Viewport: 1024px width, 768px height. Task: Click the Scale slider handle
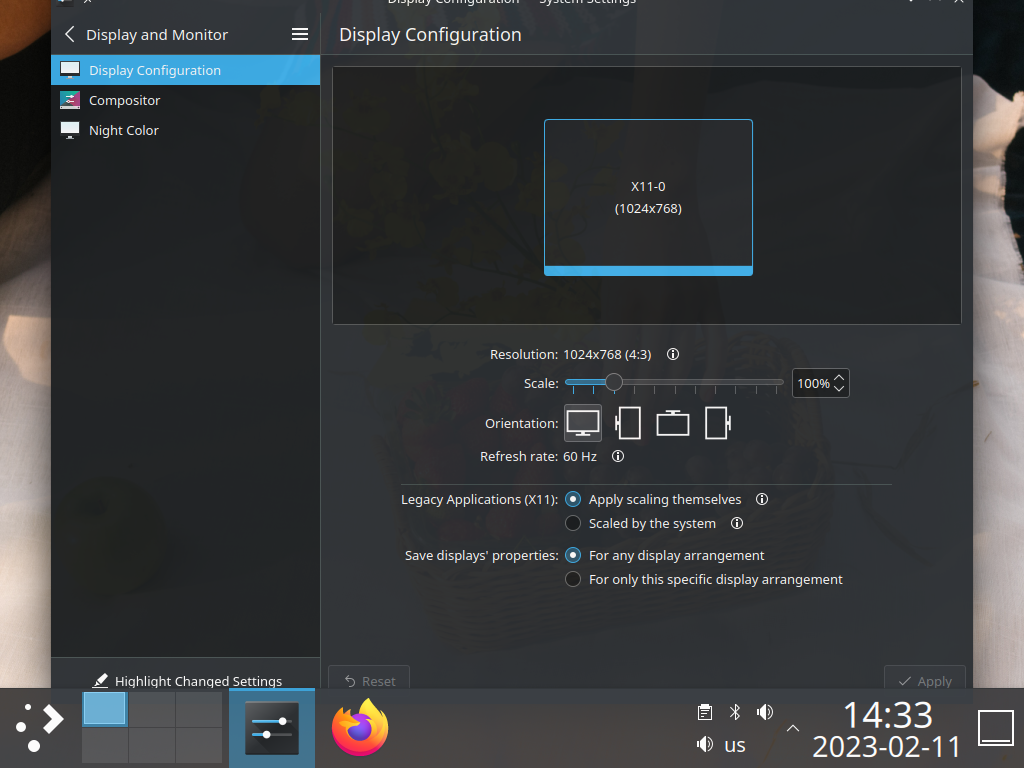pyautogui.click(x=613, y=382)
